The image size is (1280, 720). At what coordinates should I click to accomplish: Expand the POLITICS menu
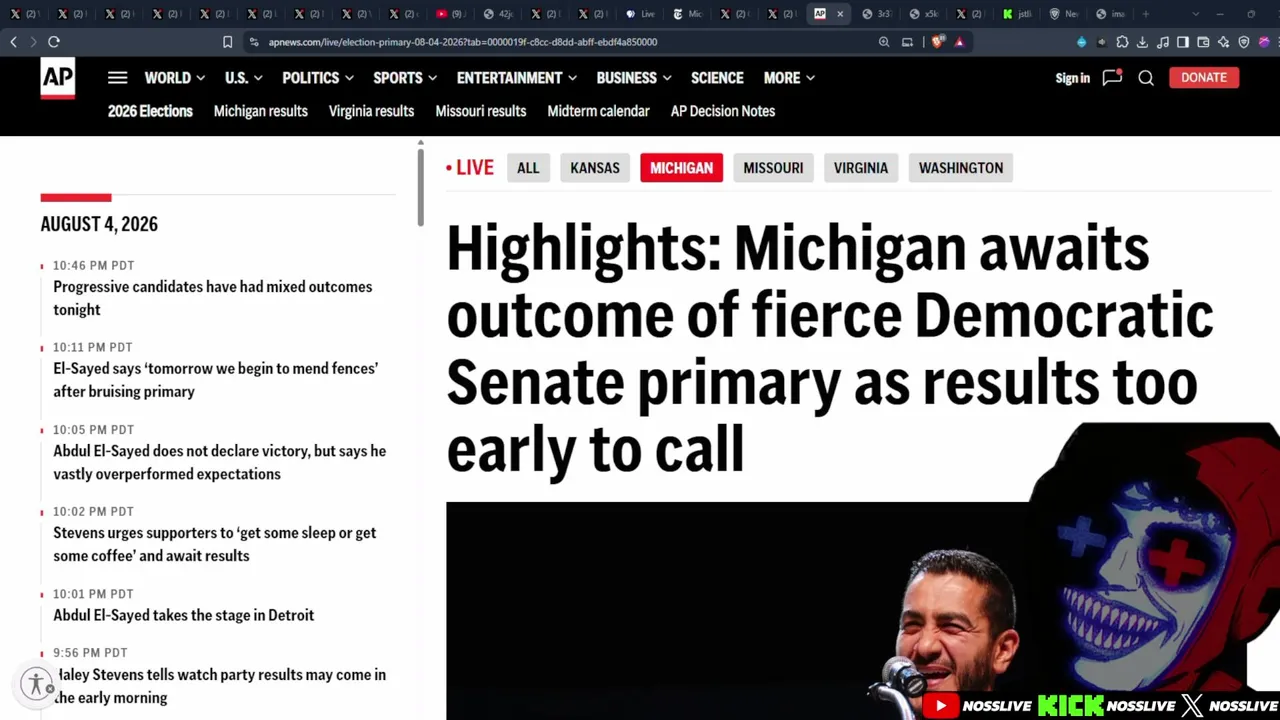point(318,78)
